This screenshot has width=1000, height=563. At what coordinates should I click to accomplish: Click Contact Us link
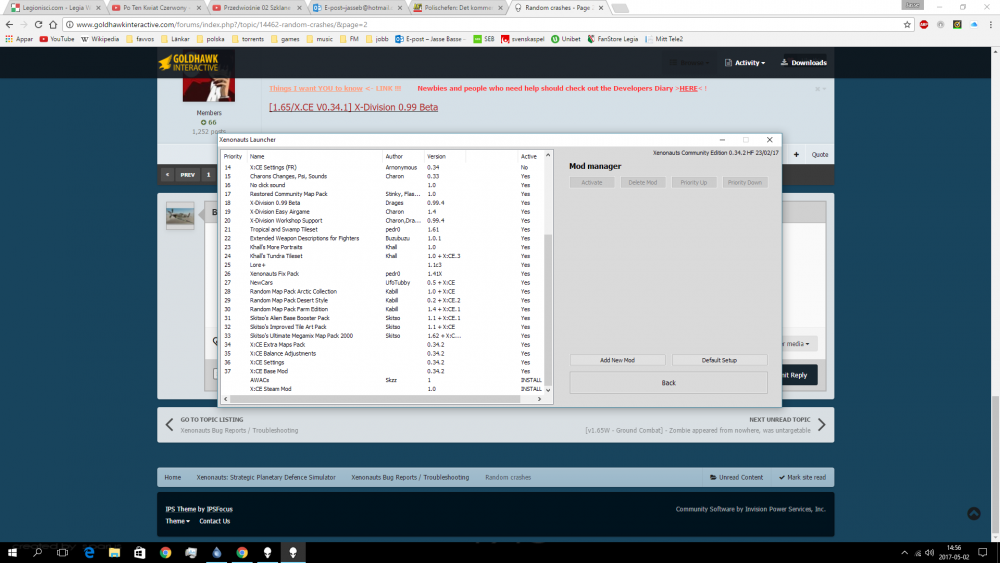point(215,522)
